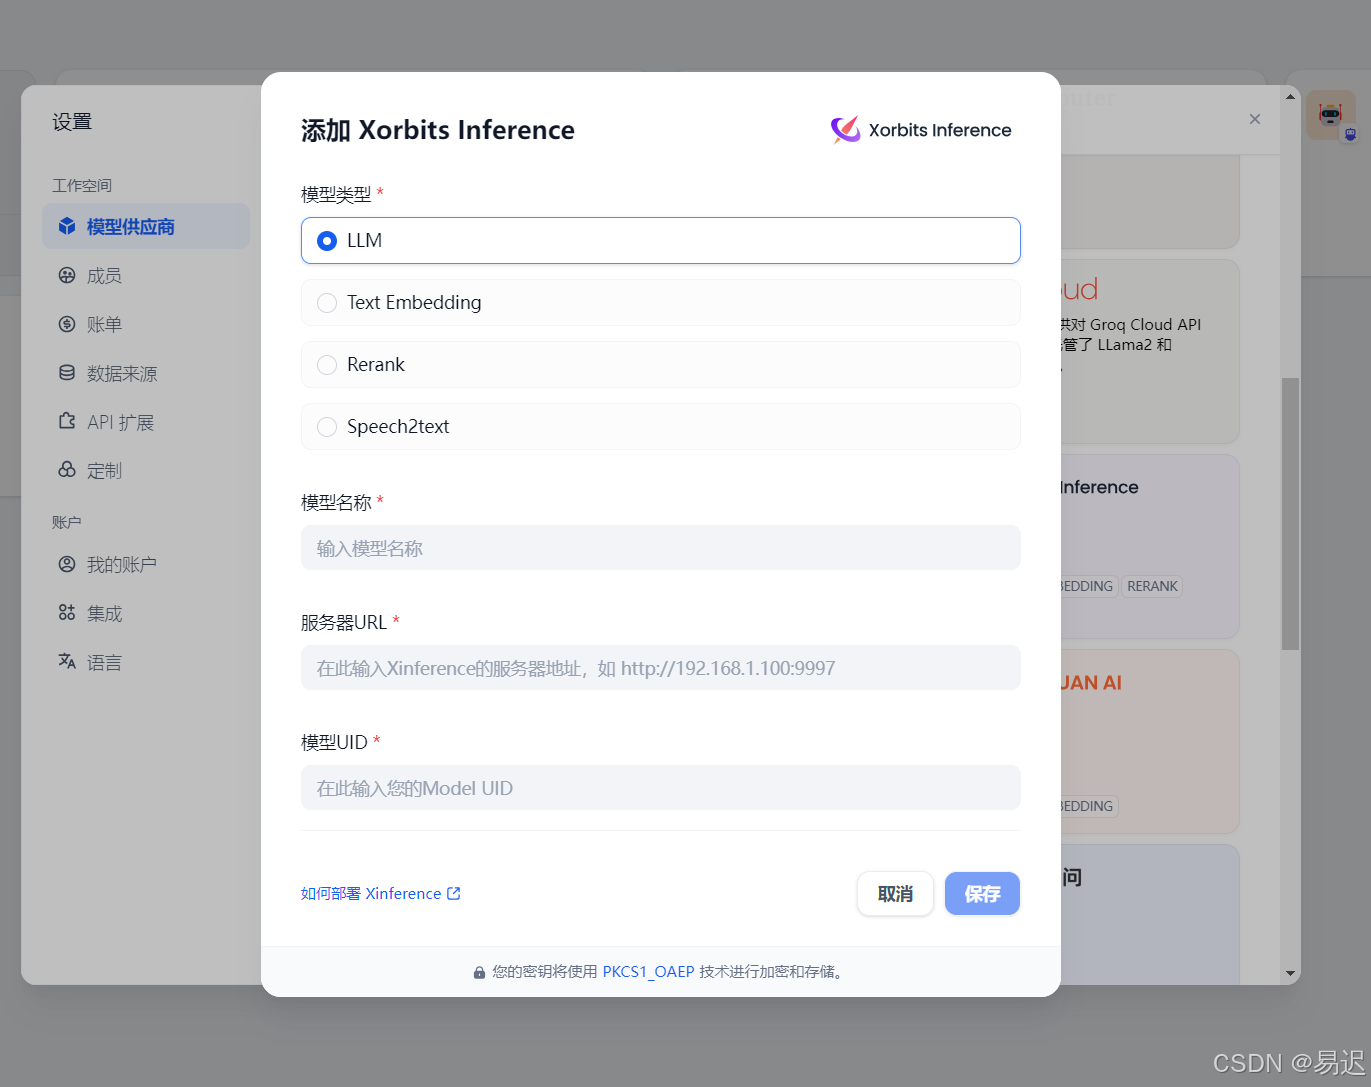This screenshot has height=1087, width=1371.
Task: Click the 工作空间 section label
Action: (x=82, y=186)
